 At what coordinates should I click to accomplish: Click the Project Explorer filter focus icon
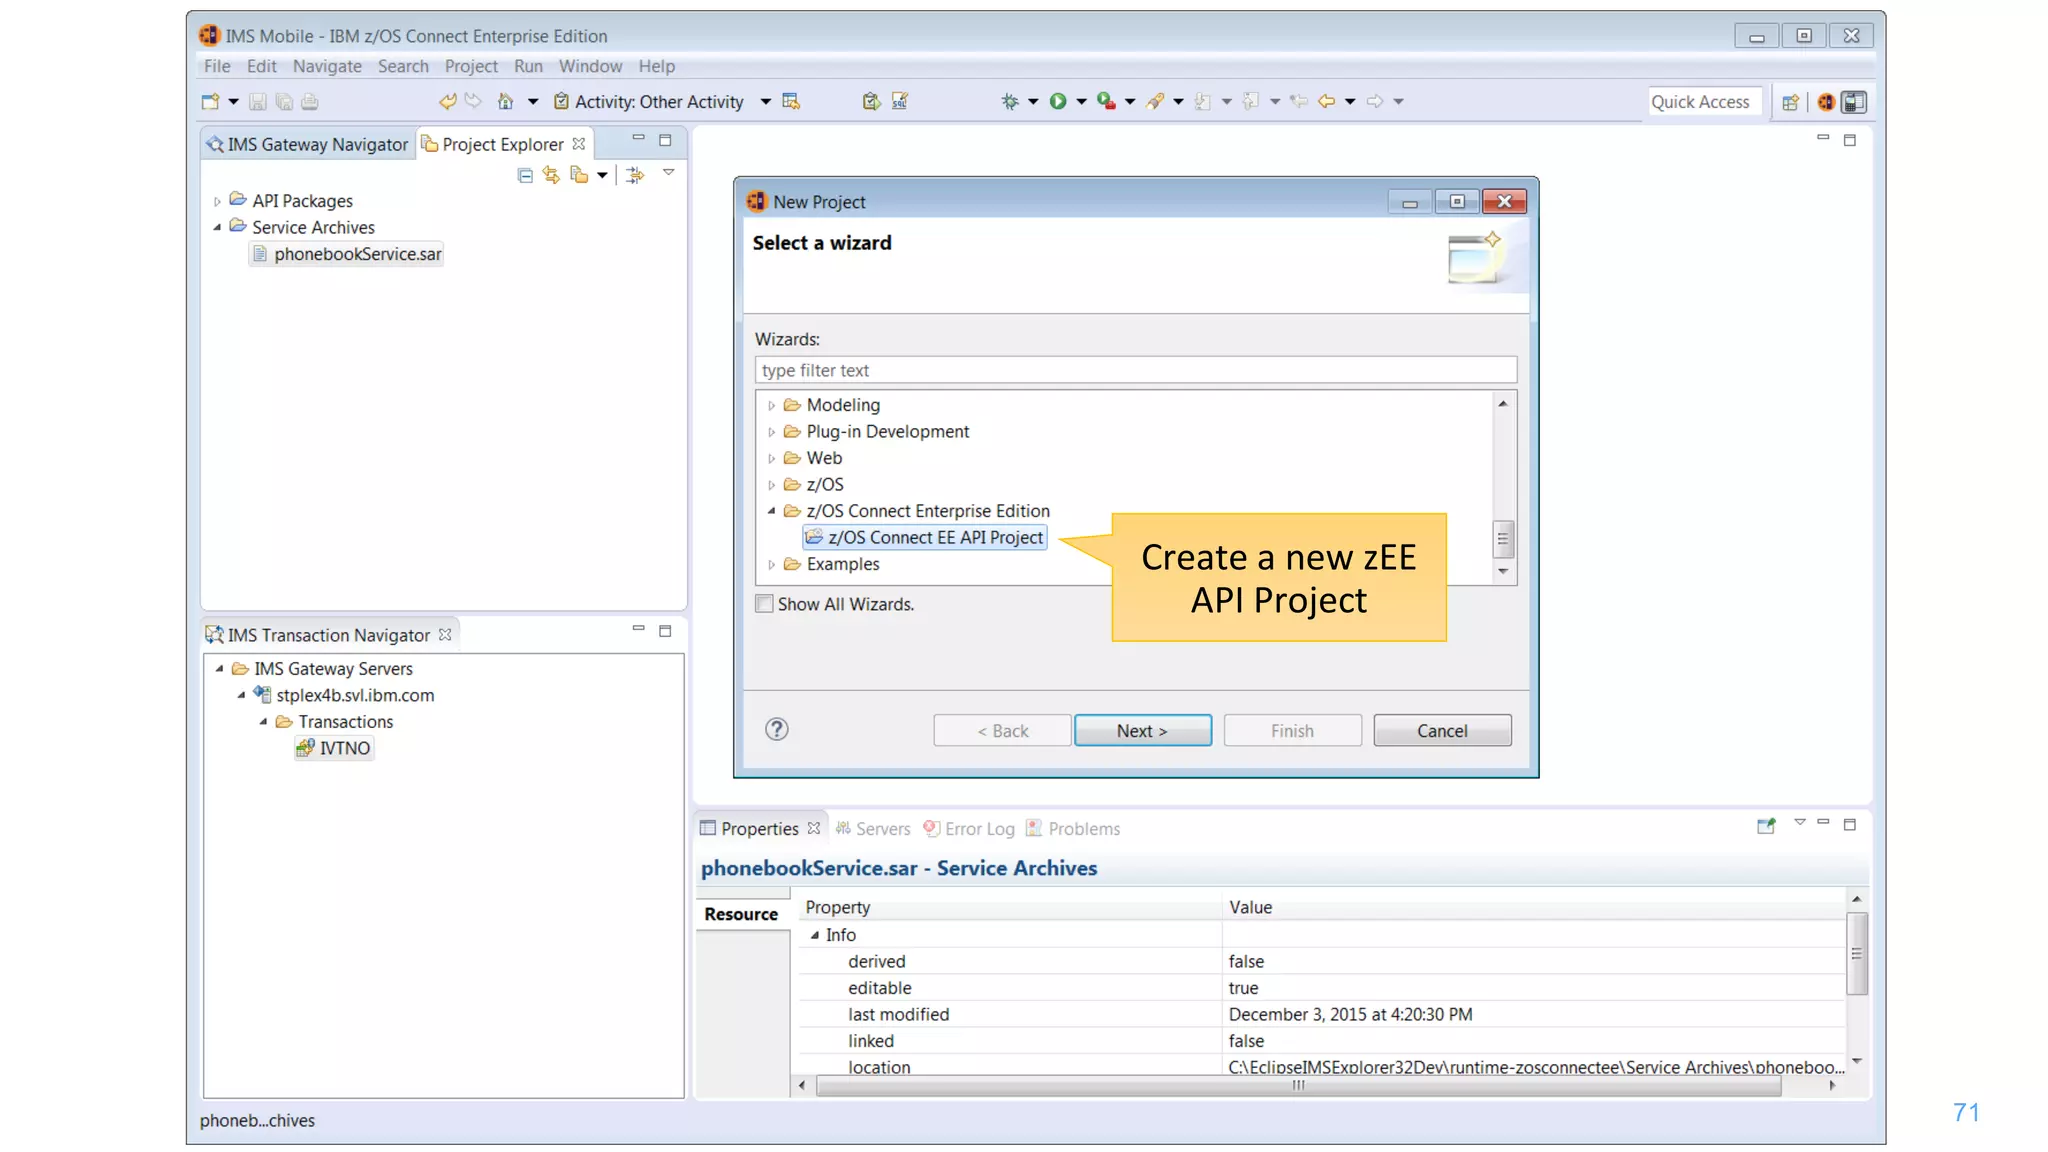(x=635, y=175)
